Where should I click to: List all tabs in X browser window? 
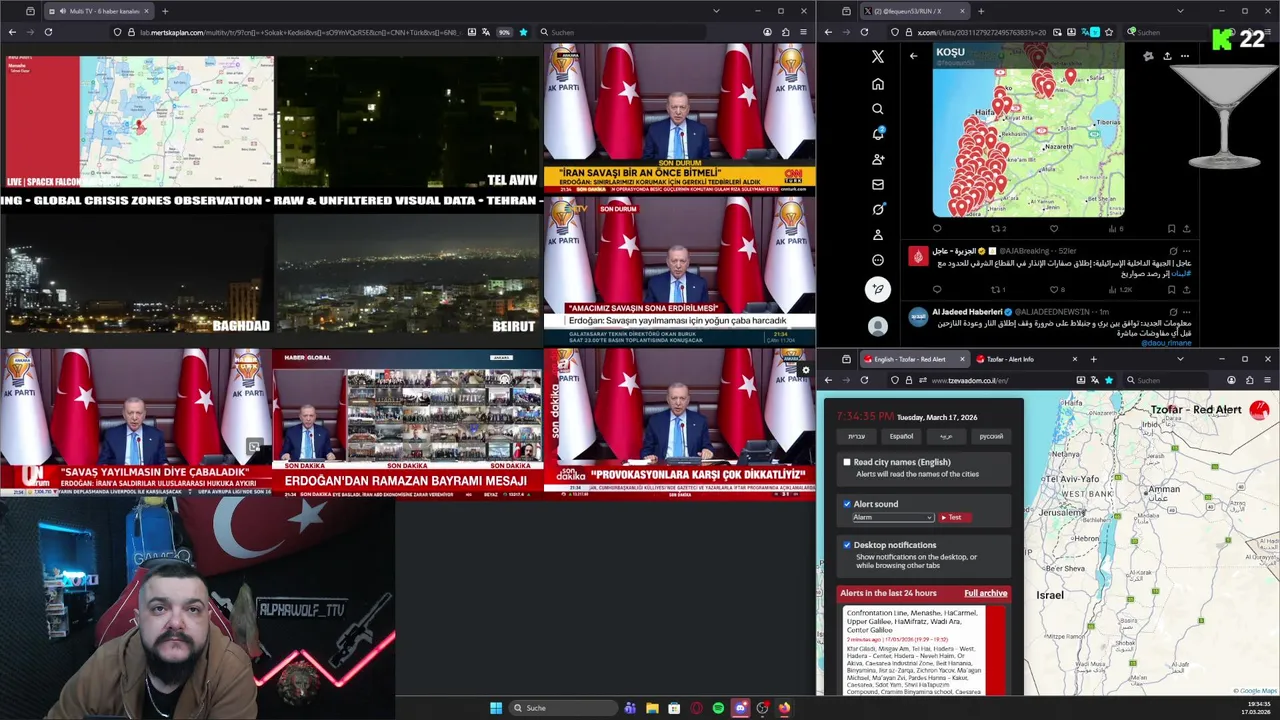point(1180,11)
